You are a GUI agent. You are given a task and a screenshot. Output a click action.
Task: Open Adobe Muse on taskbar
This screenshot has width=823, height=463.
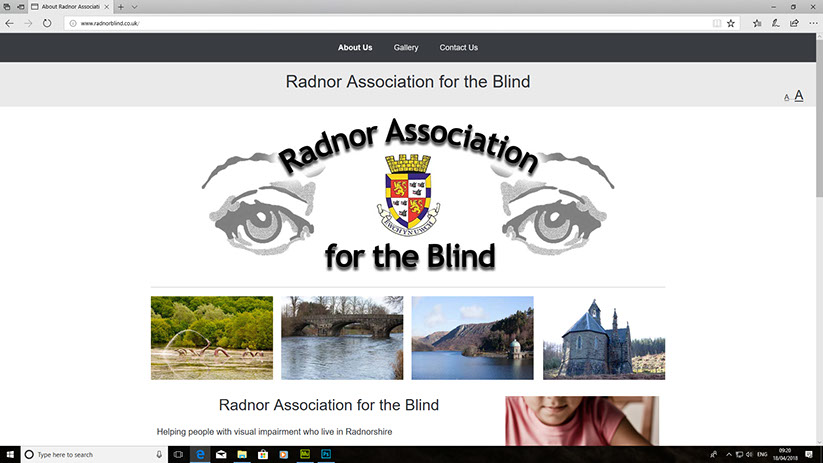[305, 455]
